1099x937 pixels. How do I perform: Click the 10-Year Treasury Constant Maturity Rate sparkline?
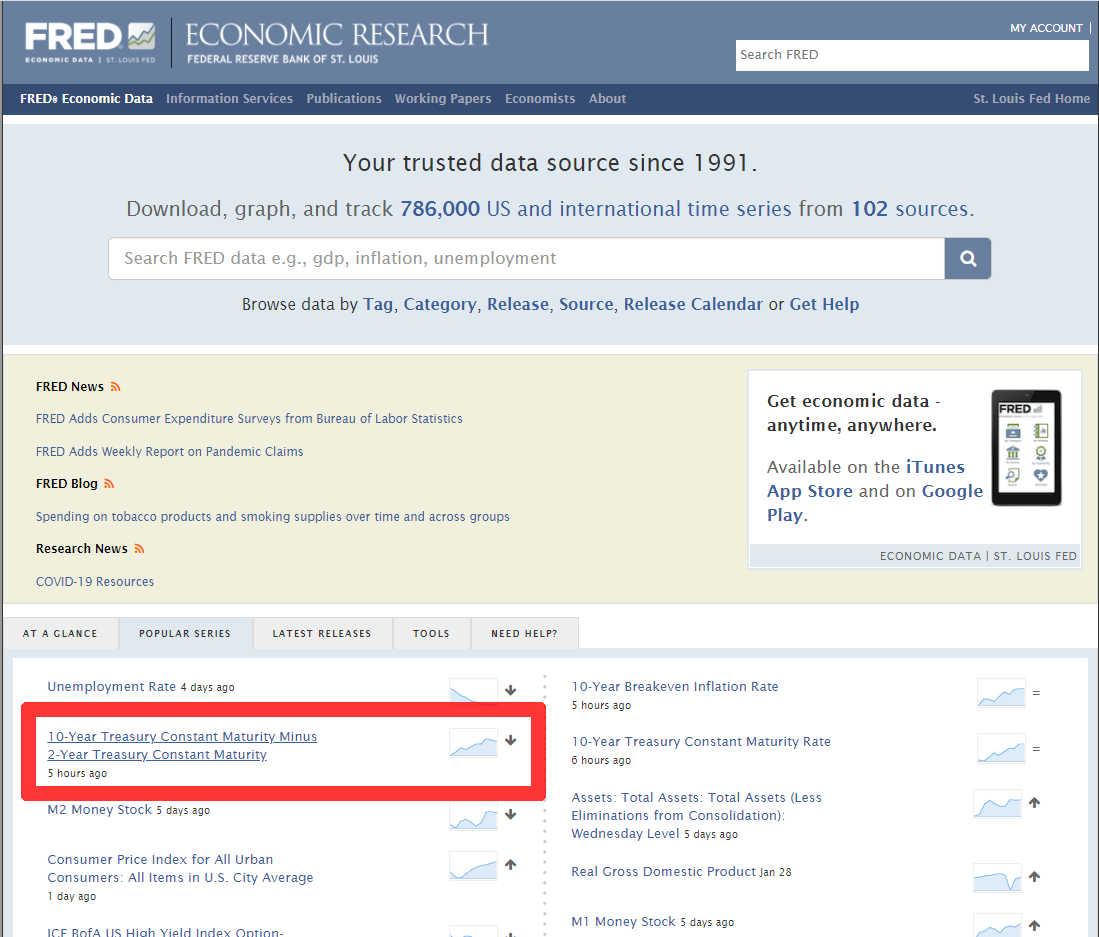coord(1001,748)
